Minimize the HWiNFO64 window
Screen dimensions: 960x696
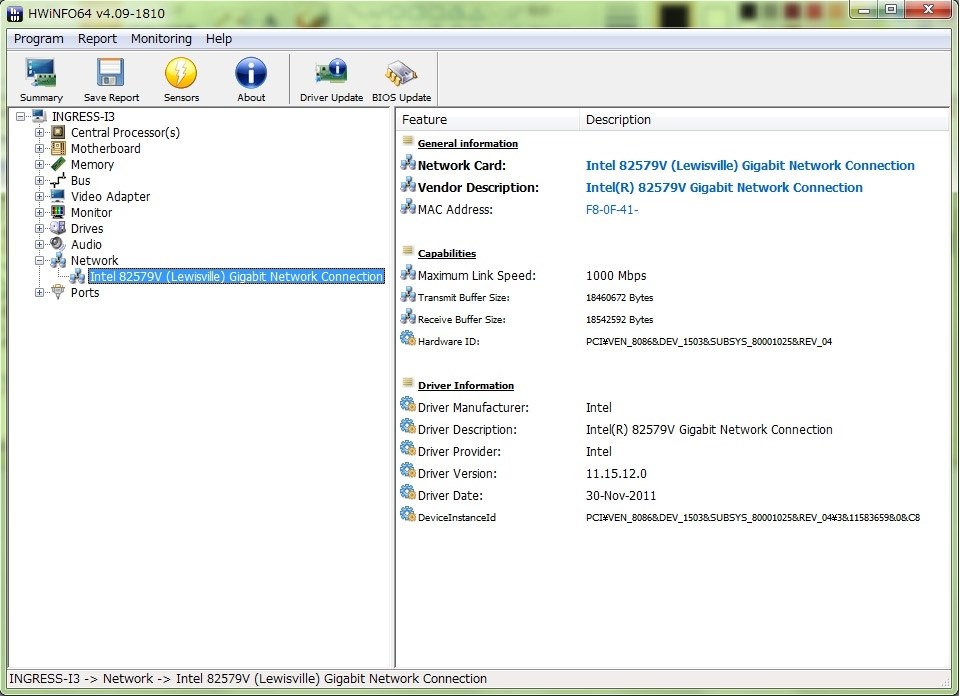point(864,10)
